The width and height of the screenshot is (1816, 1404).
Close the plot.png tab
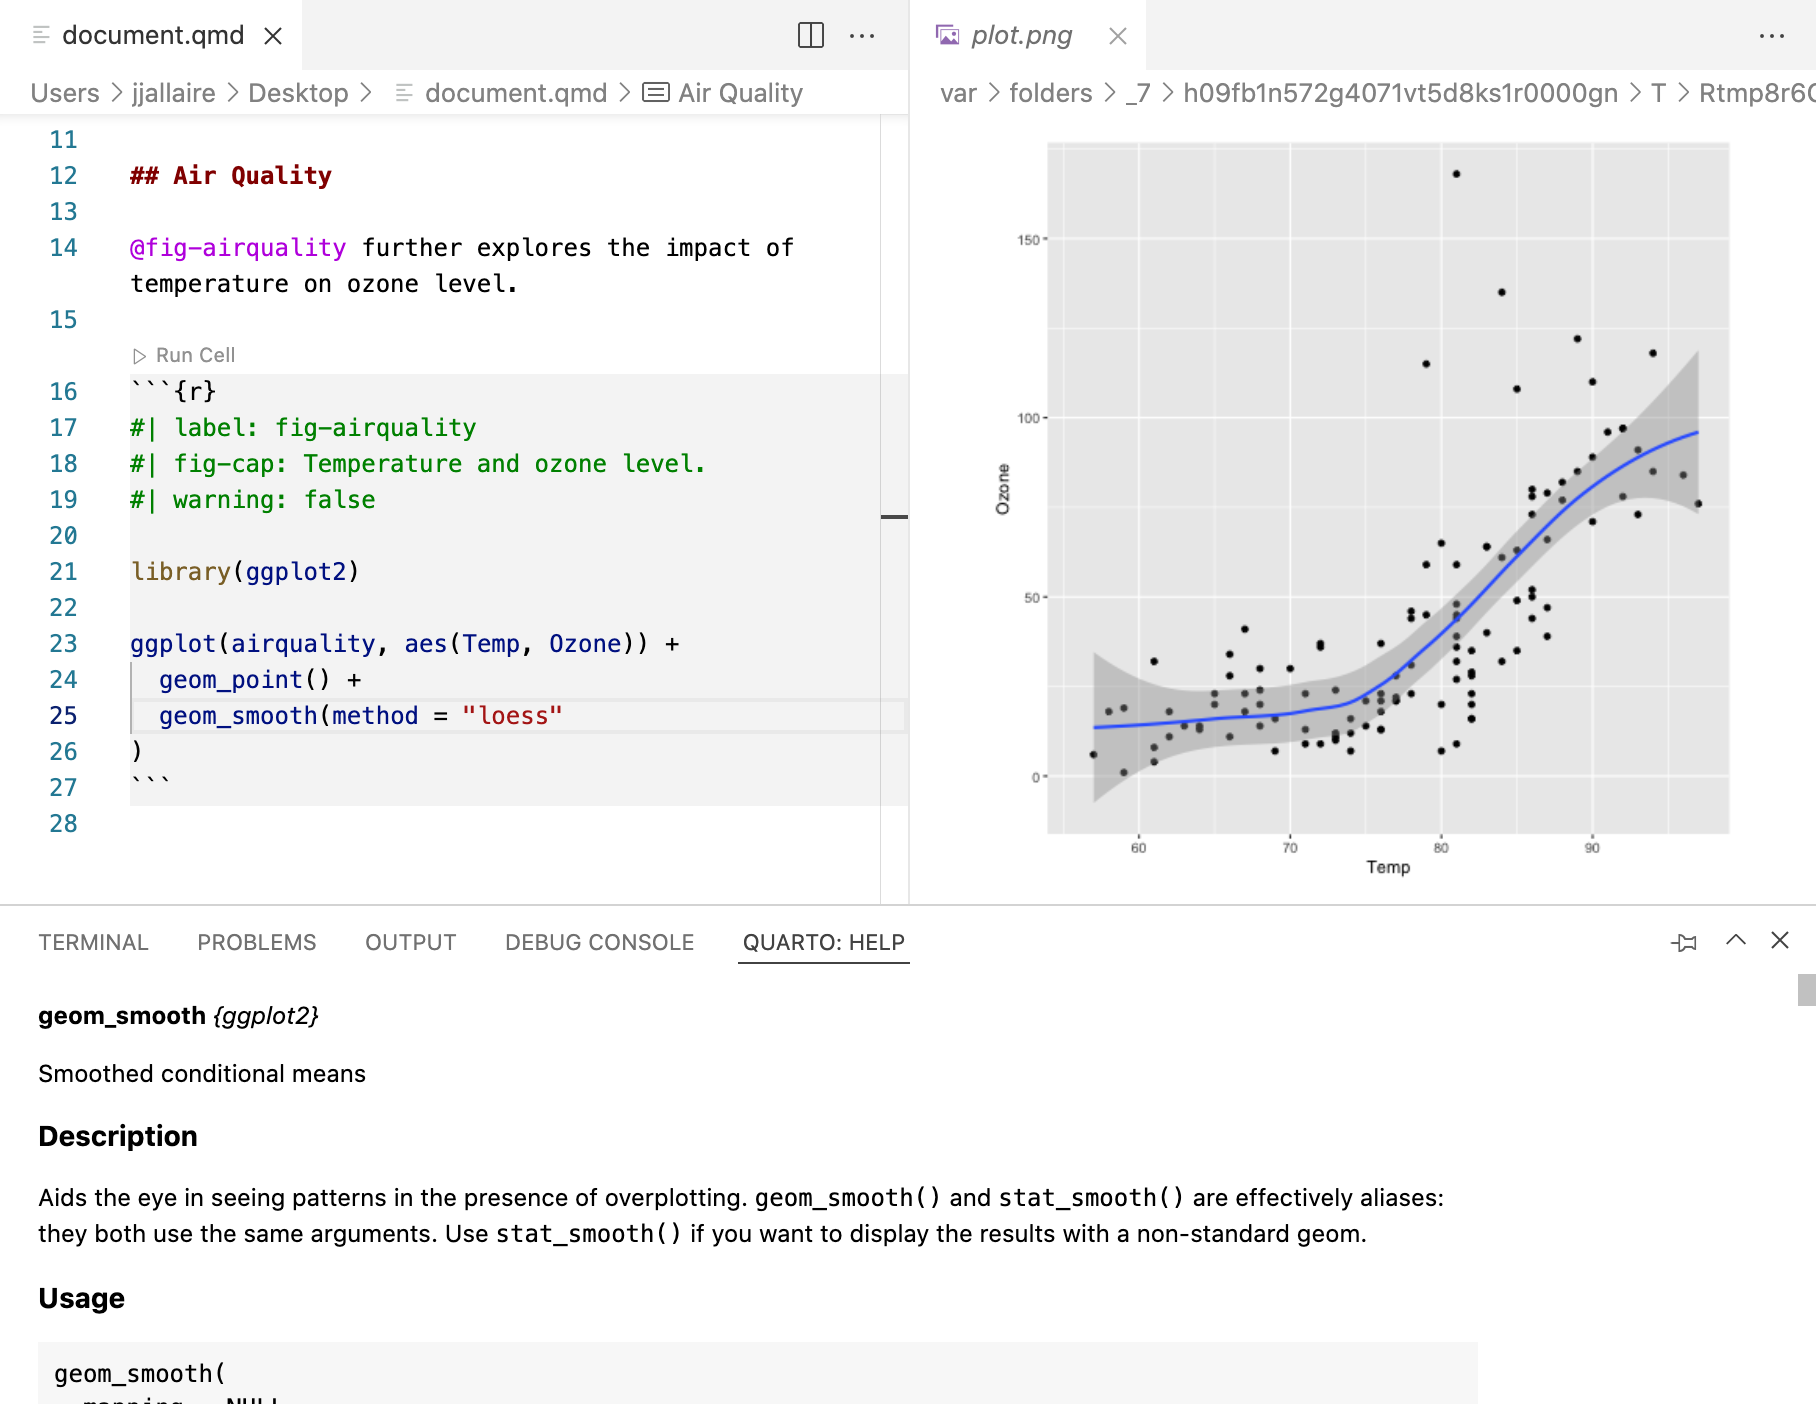1116,35
